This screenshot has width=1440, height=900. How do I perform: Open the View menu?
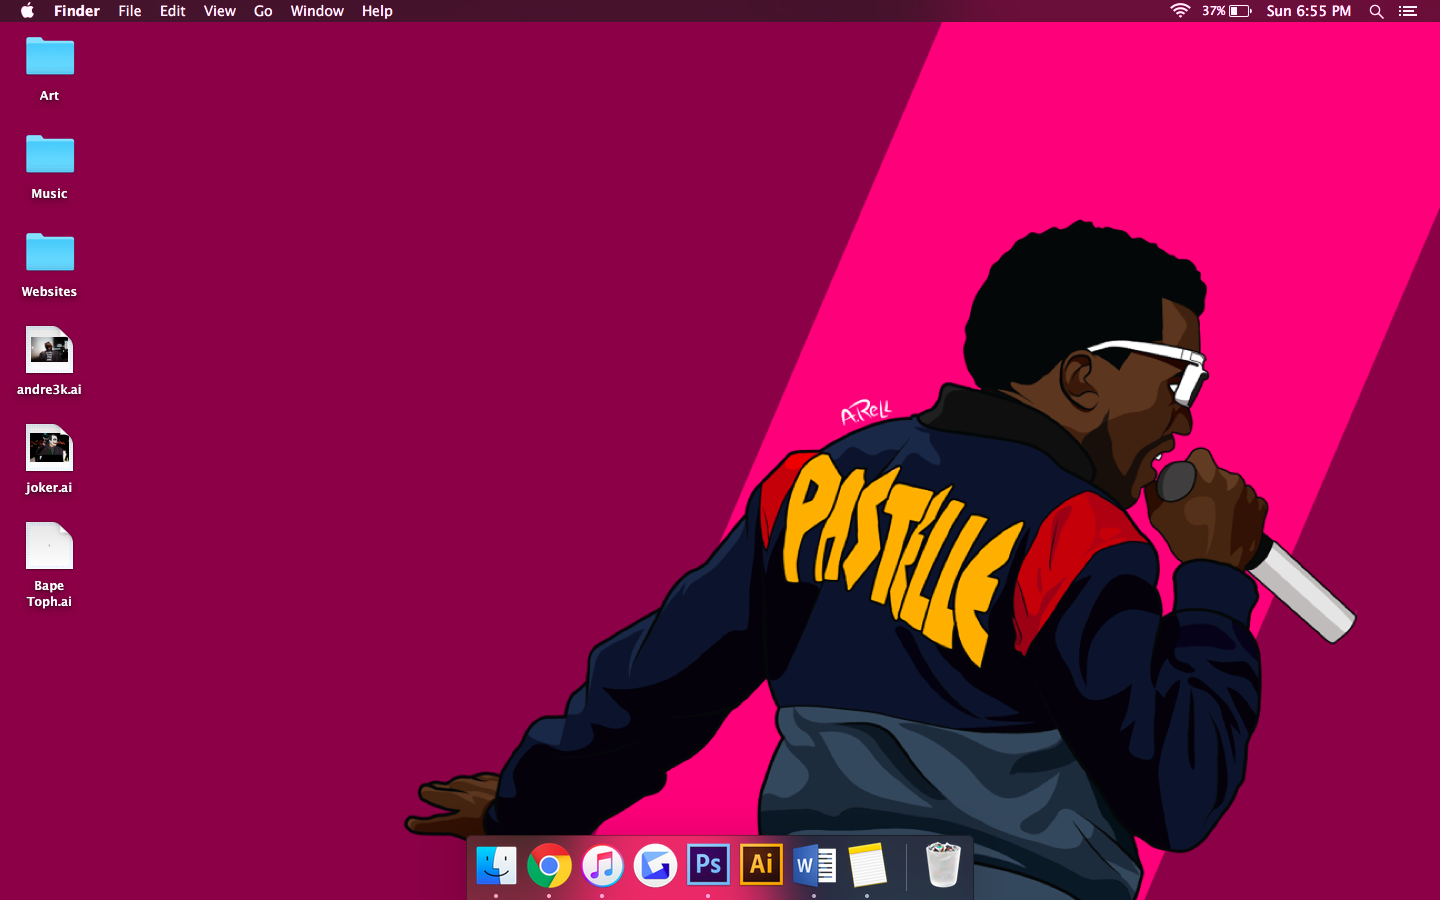[220, 11]
